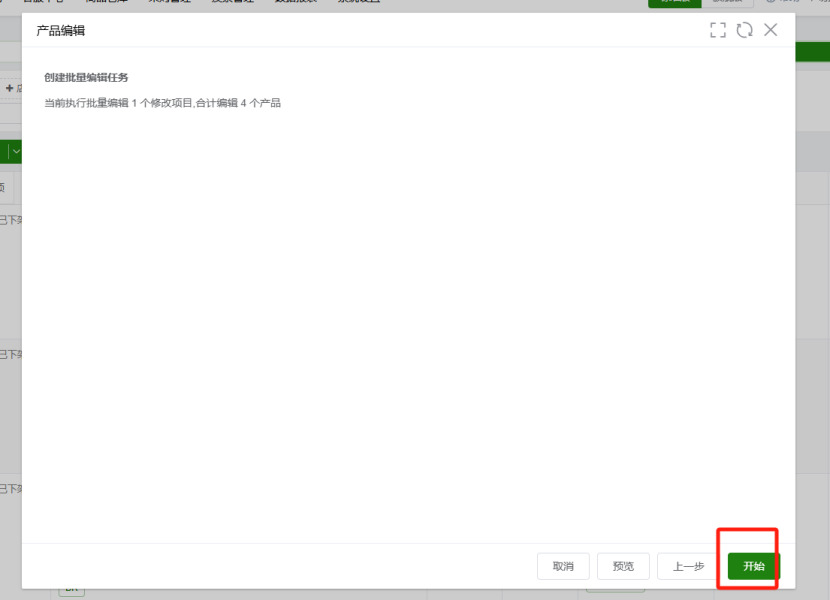This screenshot has height=600, width=830.
Task: Close the 产品编辑 dialog with X
Action: tap(771, 30)
